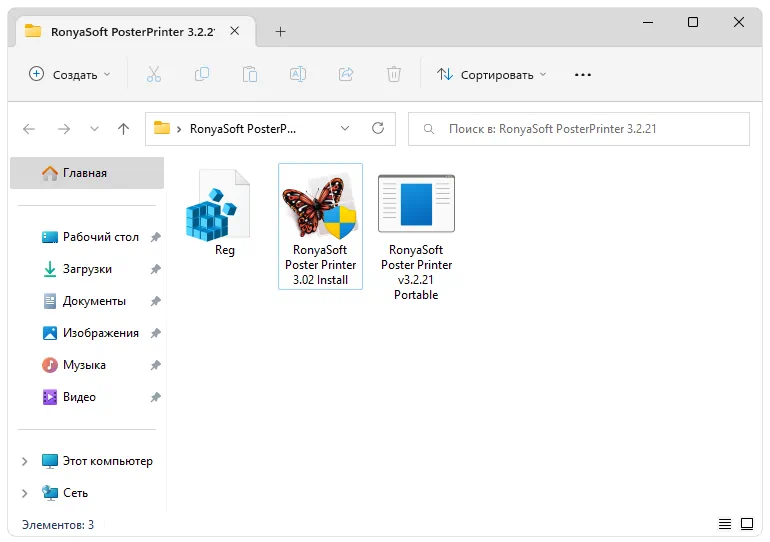Expand Сеть tree node
This screenshot has height=542, width=770.
coord(25,493)
